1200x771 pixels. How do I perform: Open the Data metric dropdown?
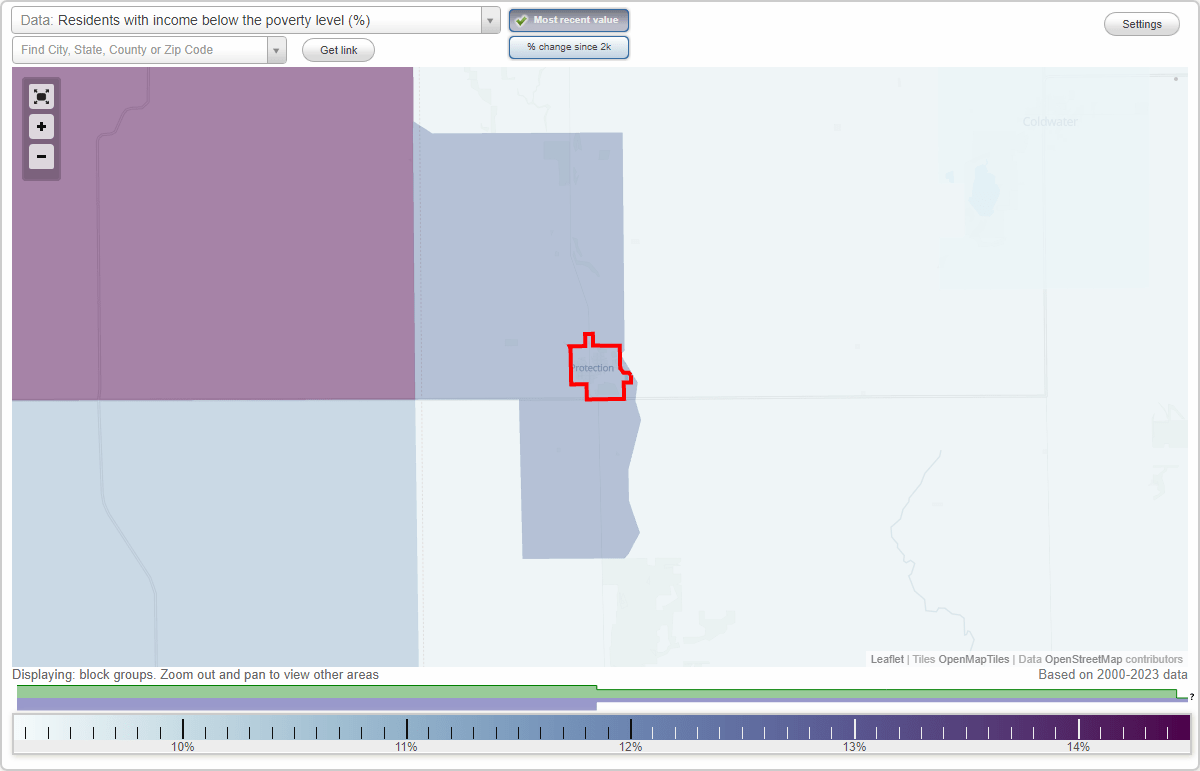tap(489, 19)
